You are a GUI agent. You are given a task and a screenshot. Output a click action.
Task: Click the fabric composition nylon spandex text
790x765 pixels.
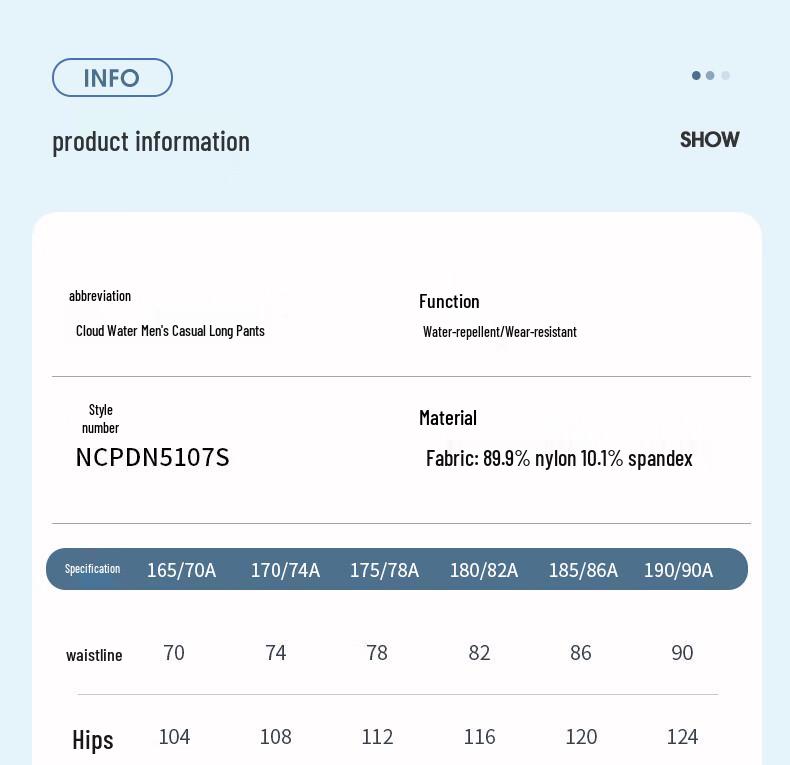(559, 458)
